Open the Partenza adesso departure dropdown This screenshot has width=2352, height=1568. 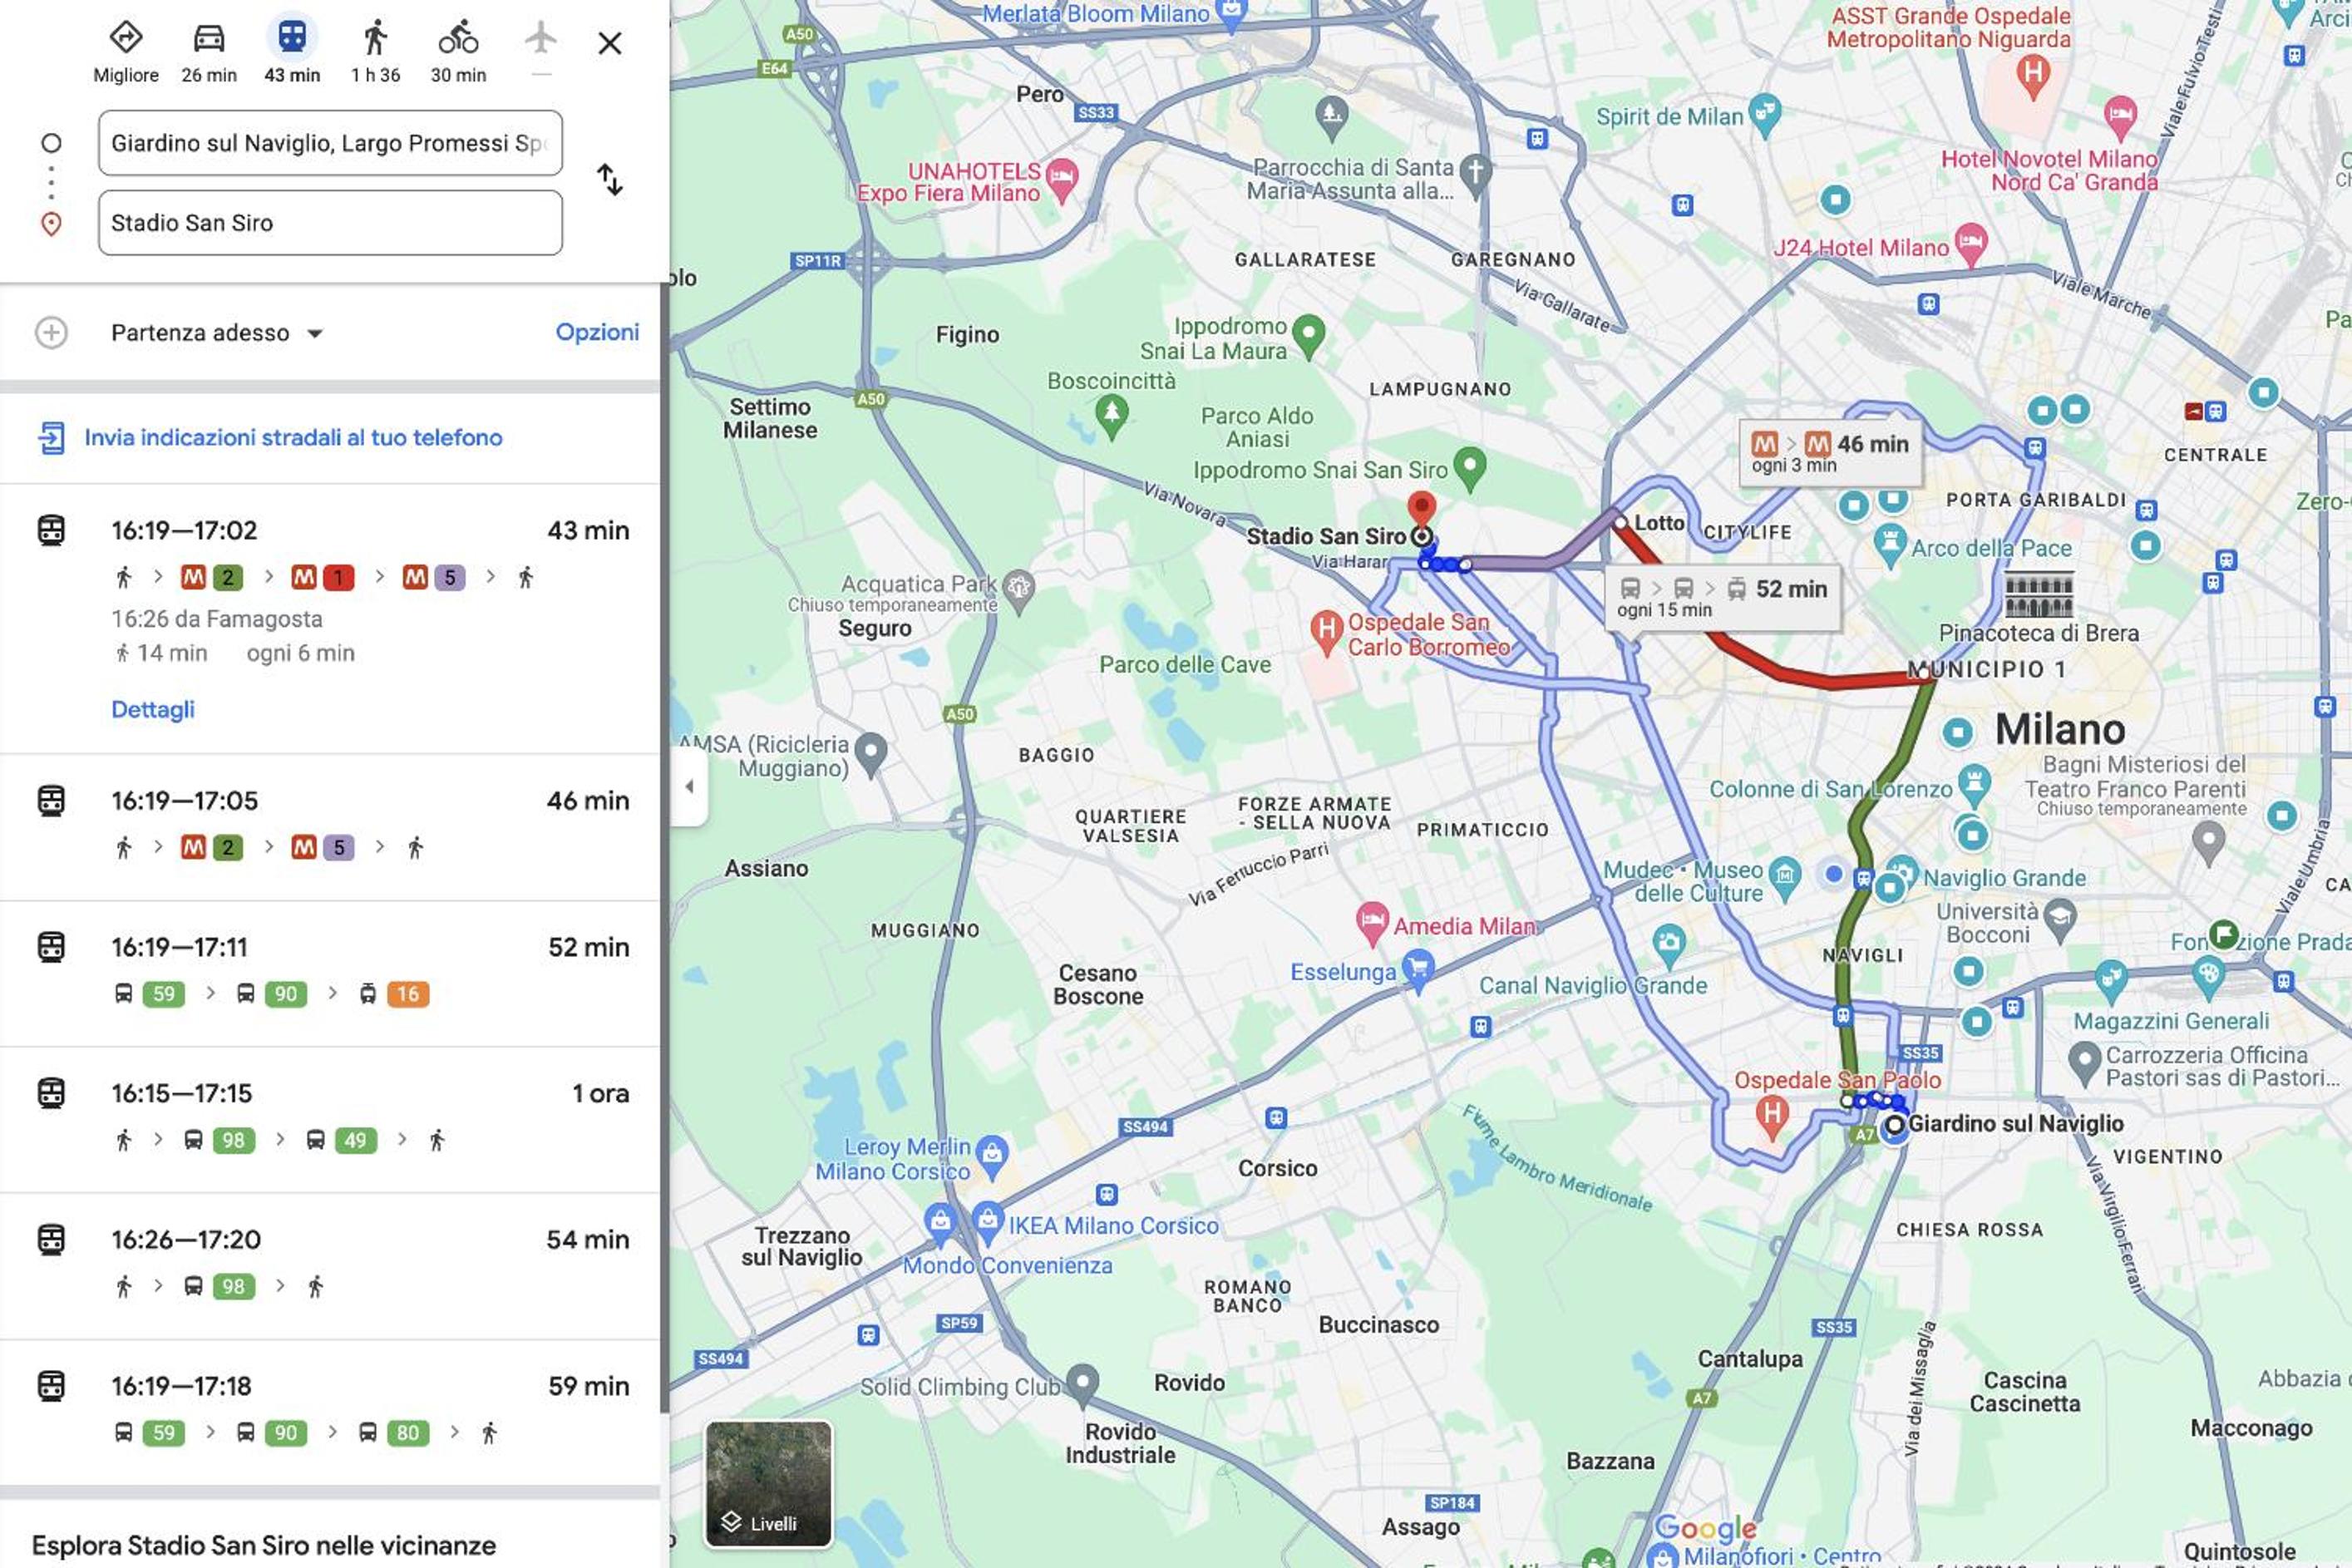click(x=217, y=333)
